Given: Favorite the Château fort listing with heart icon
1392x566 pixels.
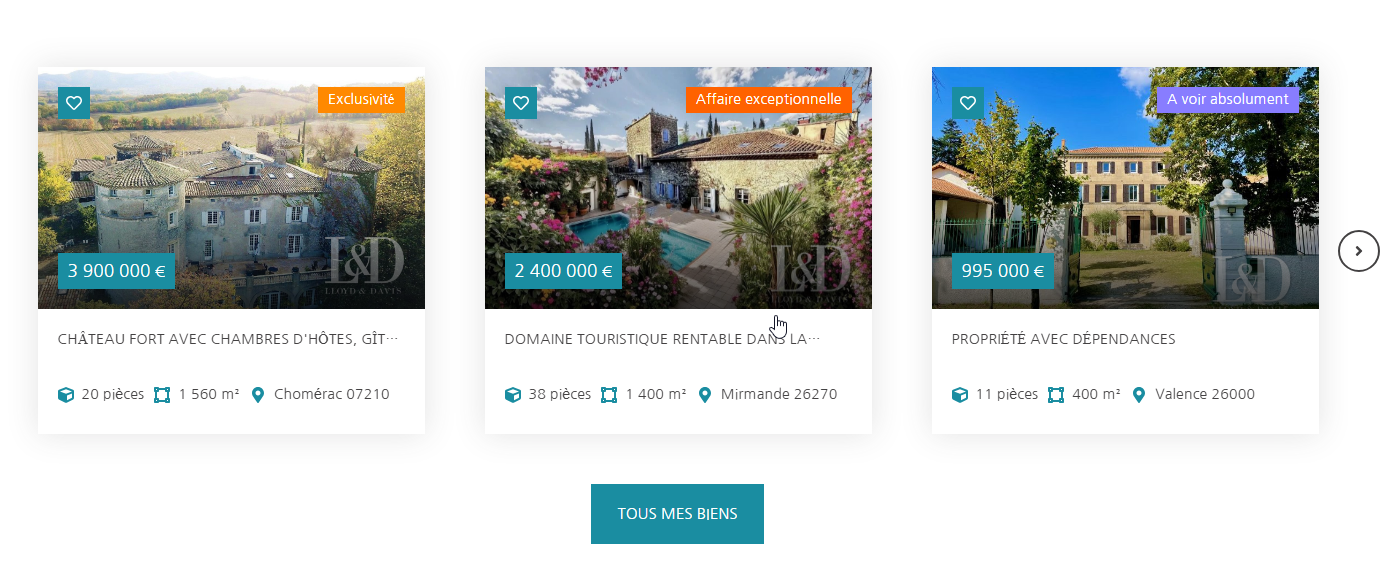Looking at the screenshot, I should [74, 103].
